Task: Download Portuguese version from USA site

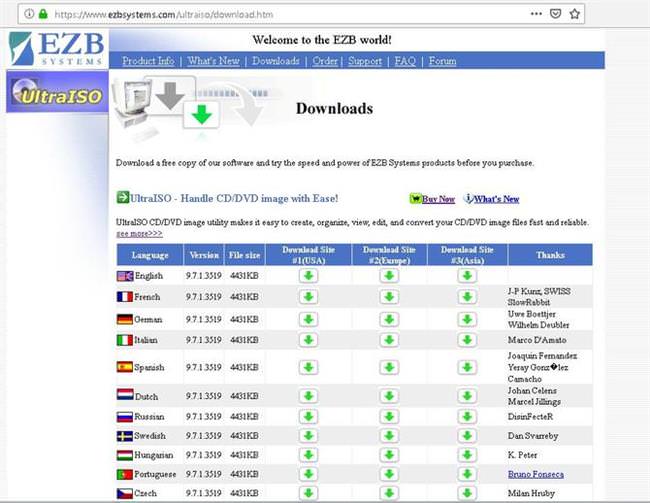Action: point(308,474)
